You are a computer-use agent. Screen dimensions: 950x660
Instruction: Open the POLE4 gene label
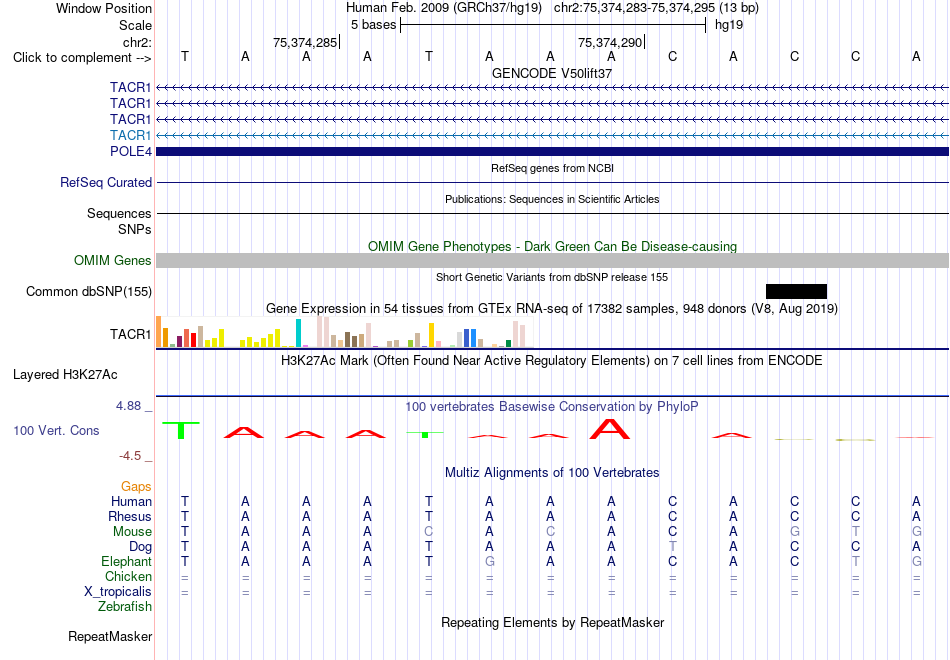tap(130, 152)
